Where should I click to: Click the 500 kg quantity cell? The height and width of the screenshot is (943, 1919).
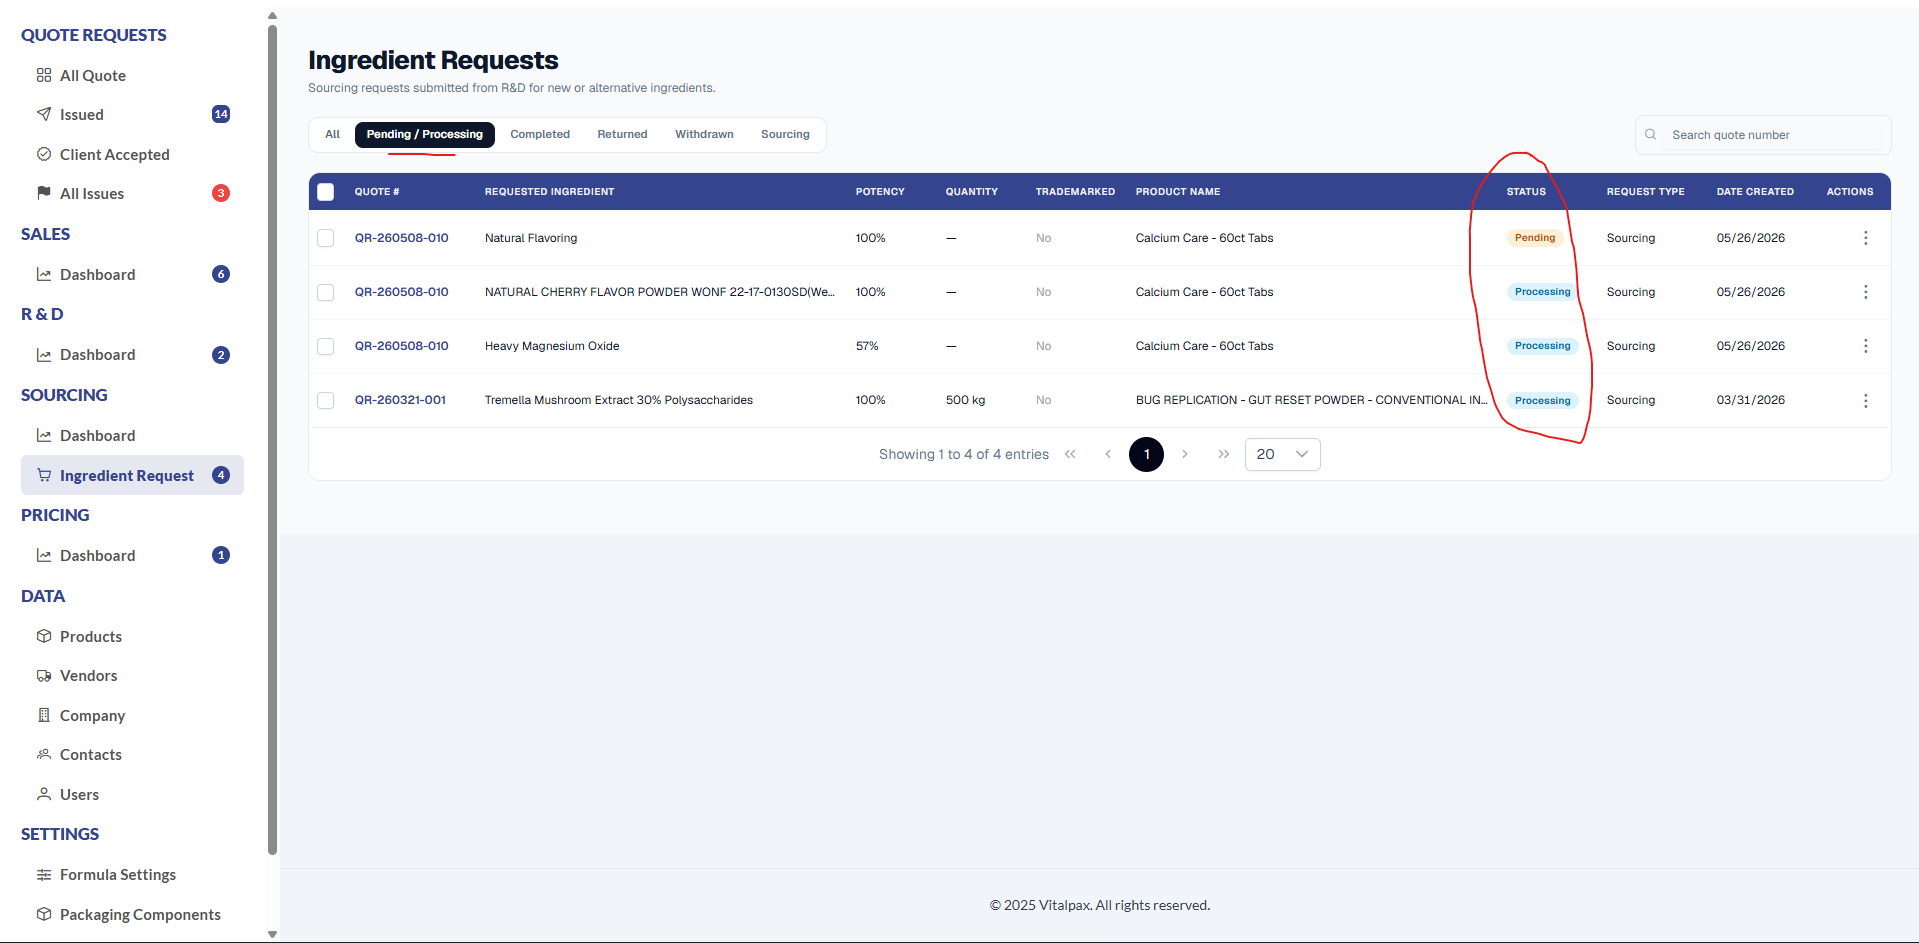point(965,400)
